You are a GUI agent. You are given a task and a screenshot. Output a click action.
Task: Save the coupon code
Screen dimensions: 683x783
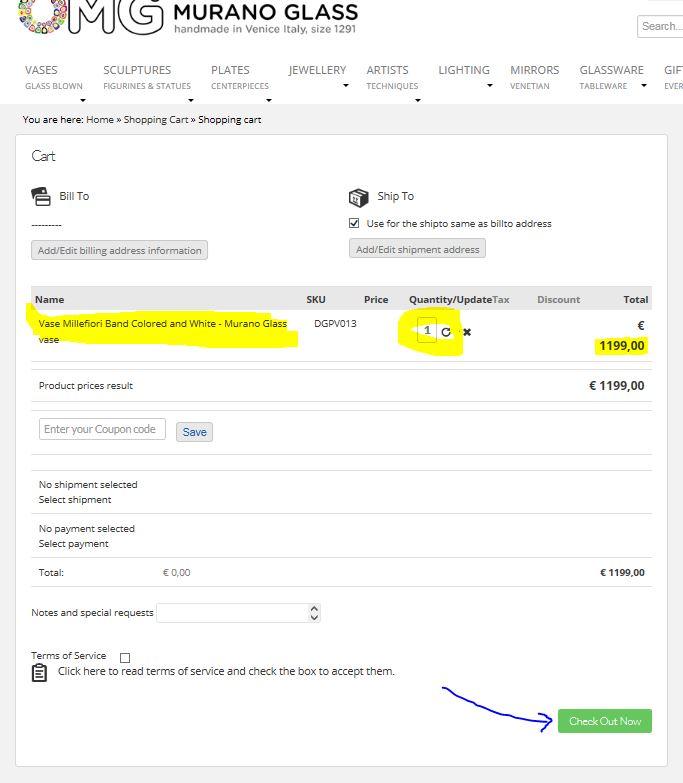click(x=194, y=432)
